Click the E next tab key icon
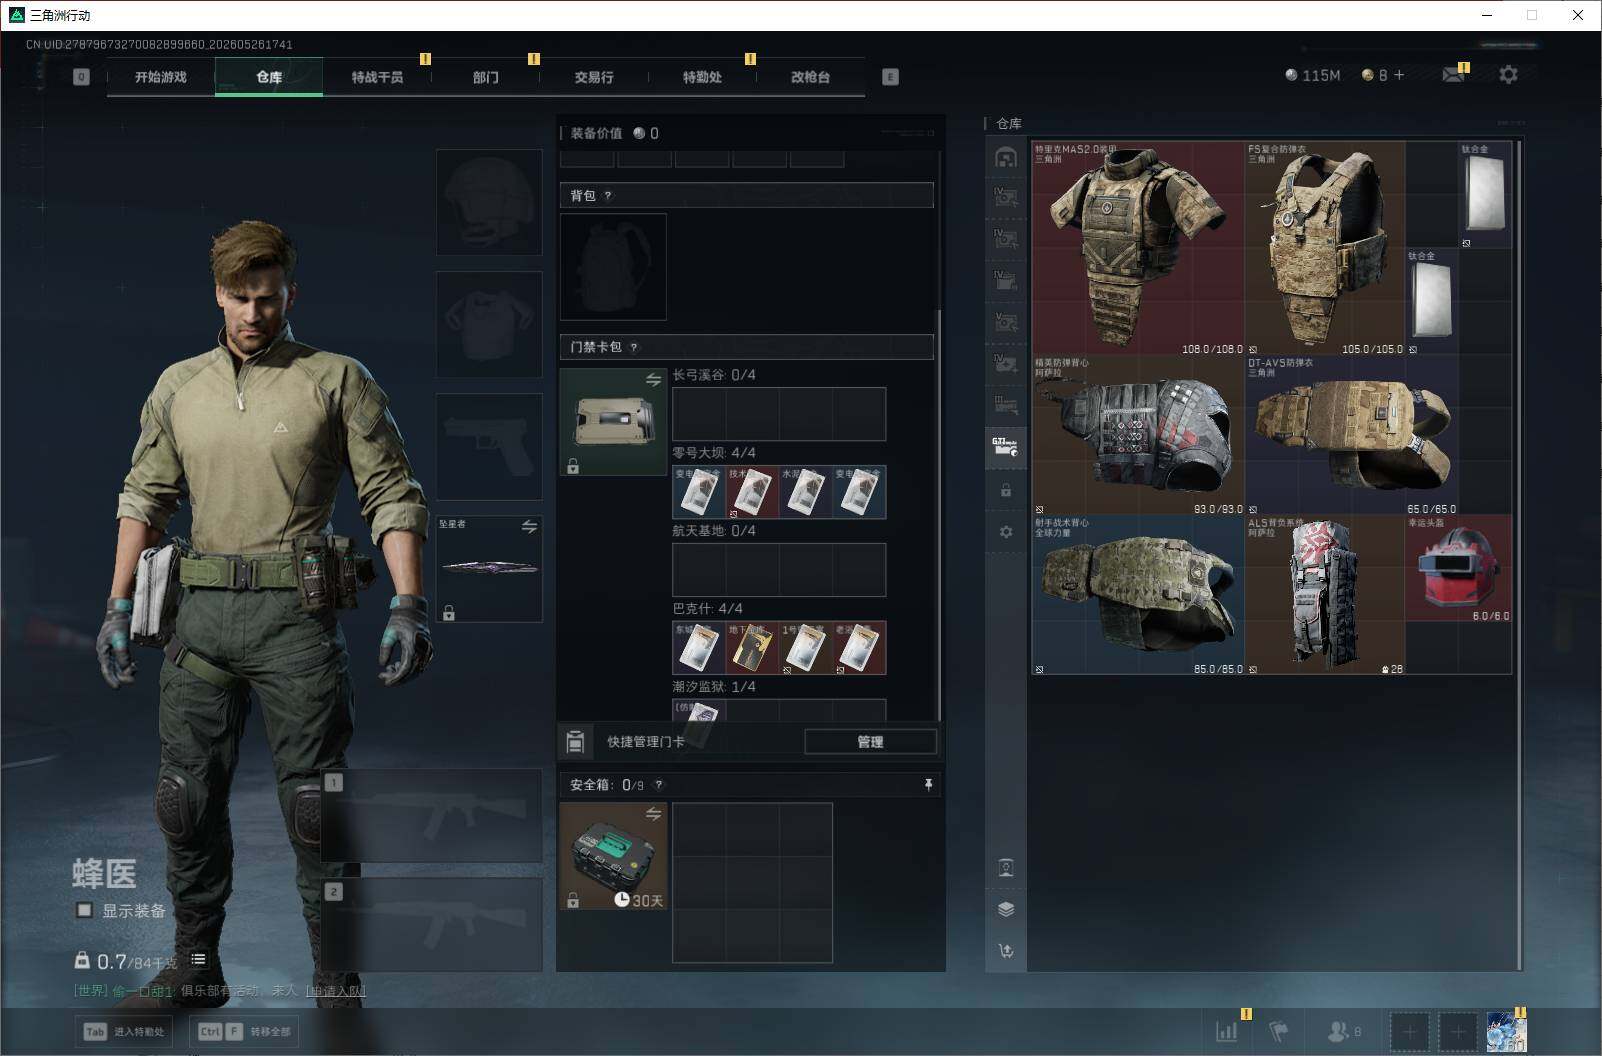 pyautogui.click(x=890, y=77)
